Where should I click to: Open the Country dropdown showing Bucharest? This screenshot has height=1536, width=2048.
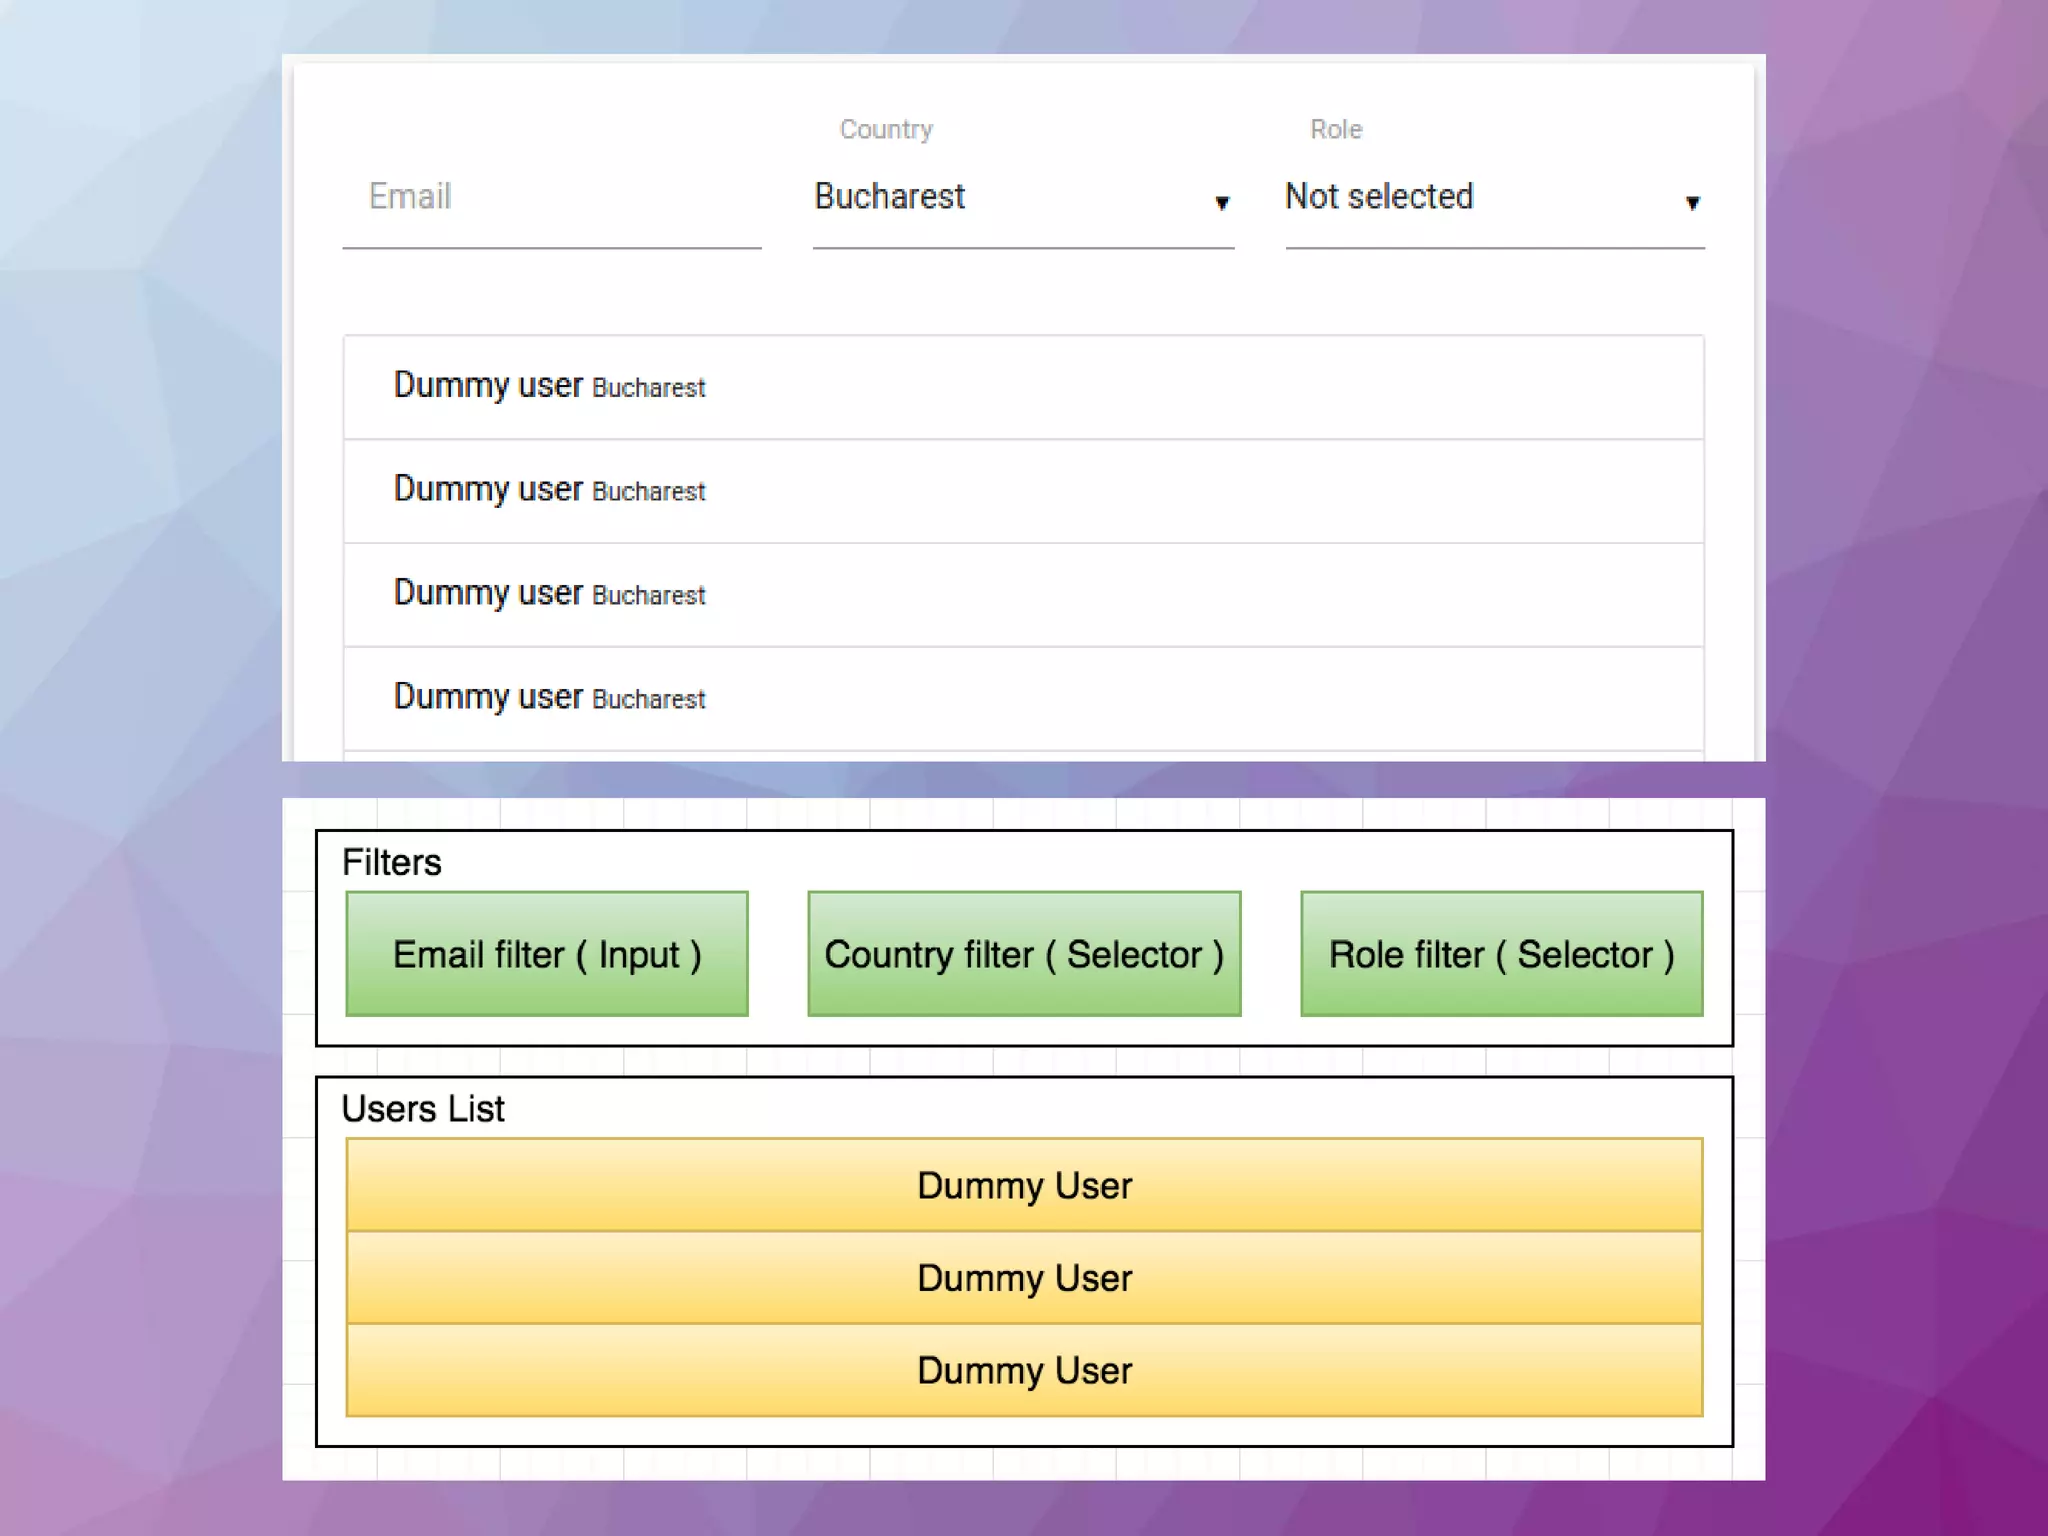[1022, 197]
